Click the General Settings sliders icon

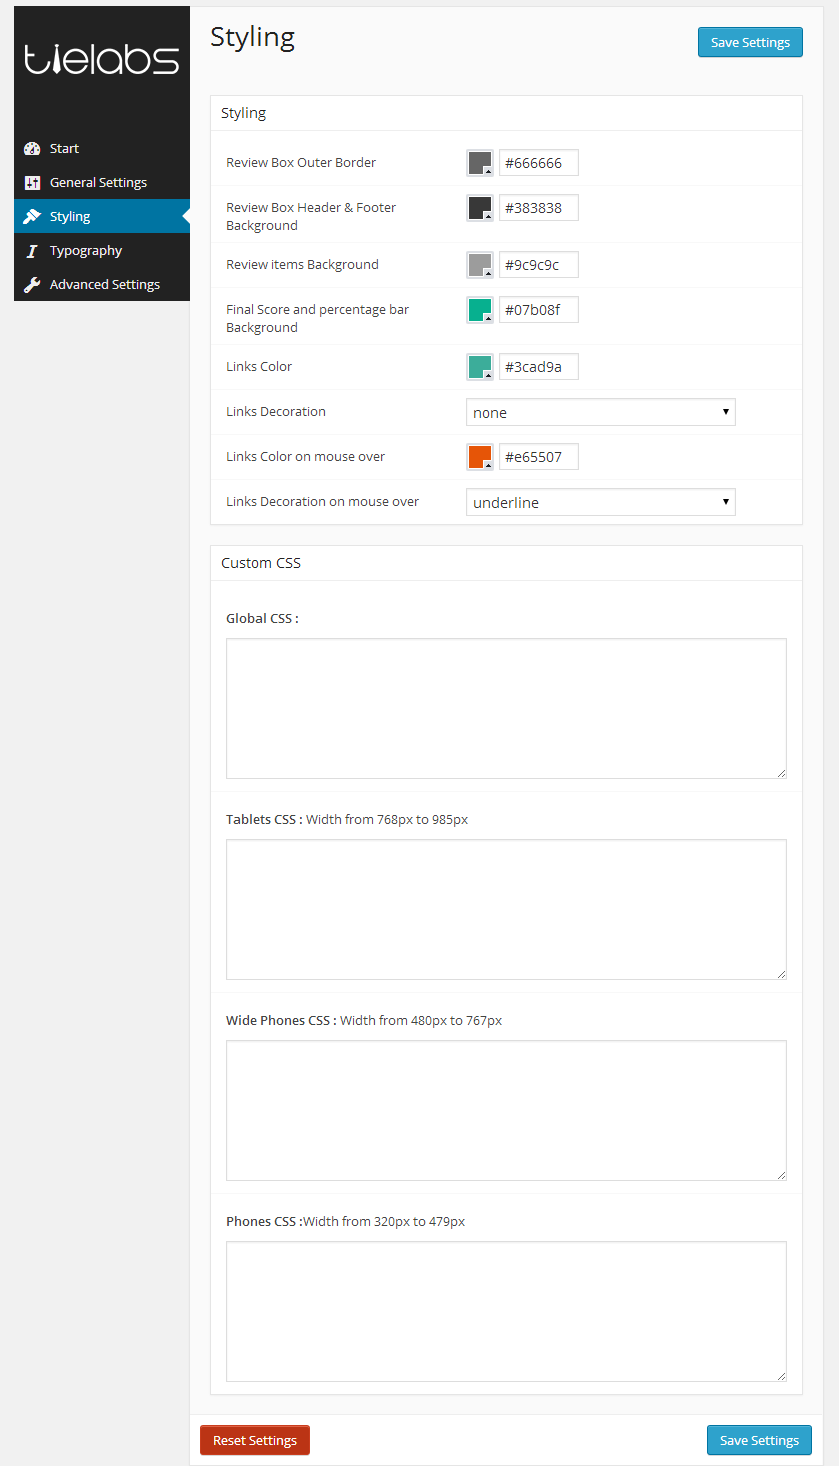click(x=34, y=182)
